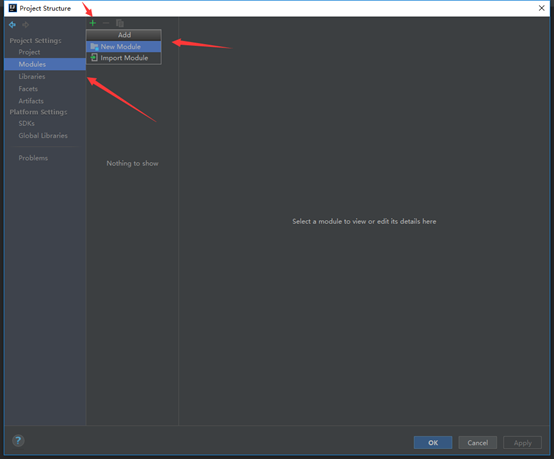554x459 pixels.
Task: Open the Libraries section
Action: [32, 77]
